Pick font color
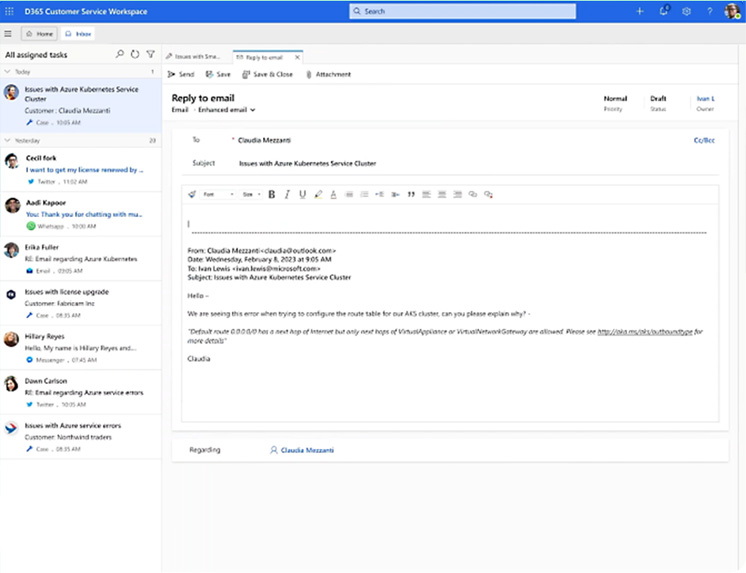This screenshot has height=573, width=746. pos(334,194)
